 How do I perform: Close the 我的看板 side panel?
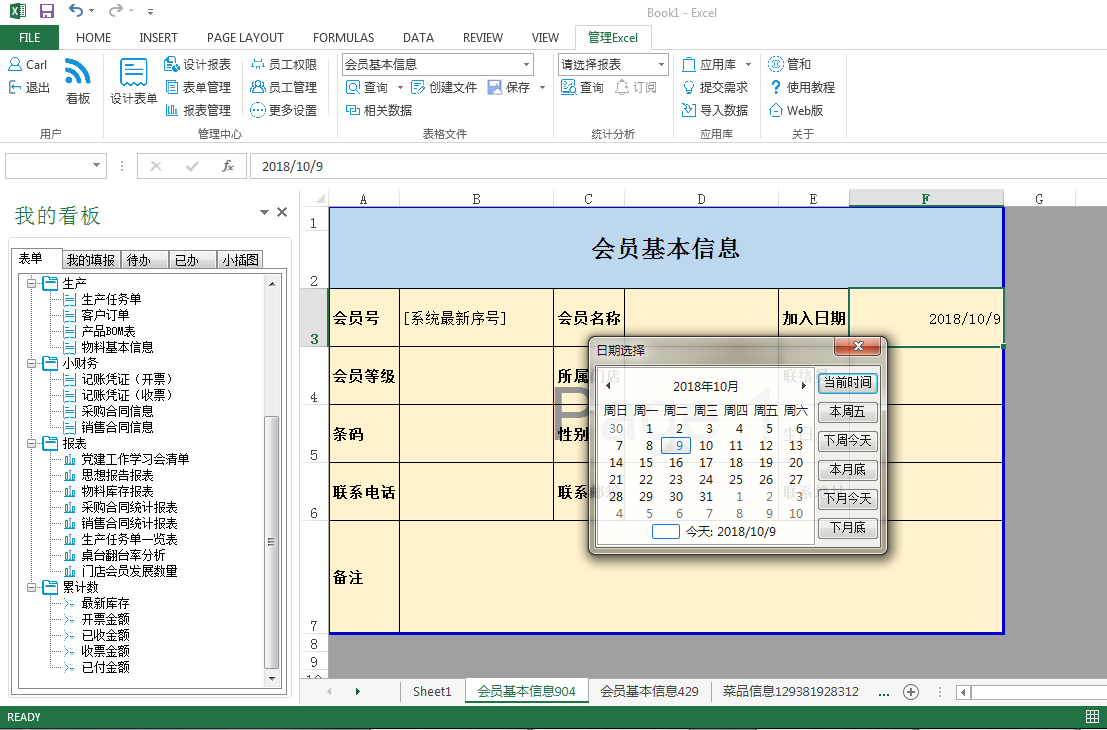tap(282, 212)
